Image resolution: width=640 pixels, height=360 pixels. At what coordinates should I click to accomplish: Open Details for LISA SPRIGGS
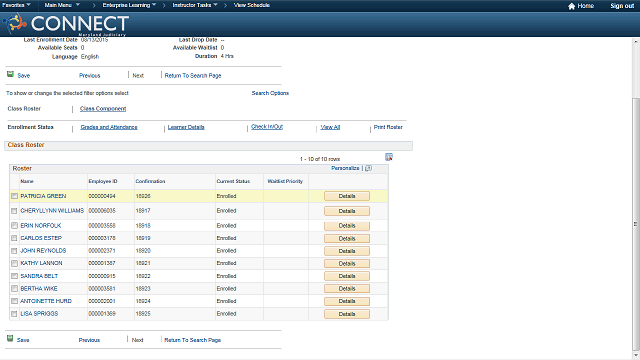coord(347,314)
